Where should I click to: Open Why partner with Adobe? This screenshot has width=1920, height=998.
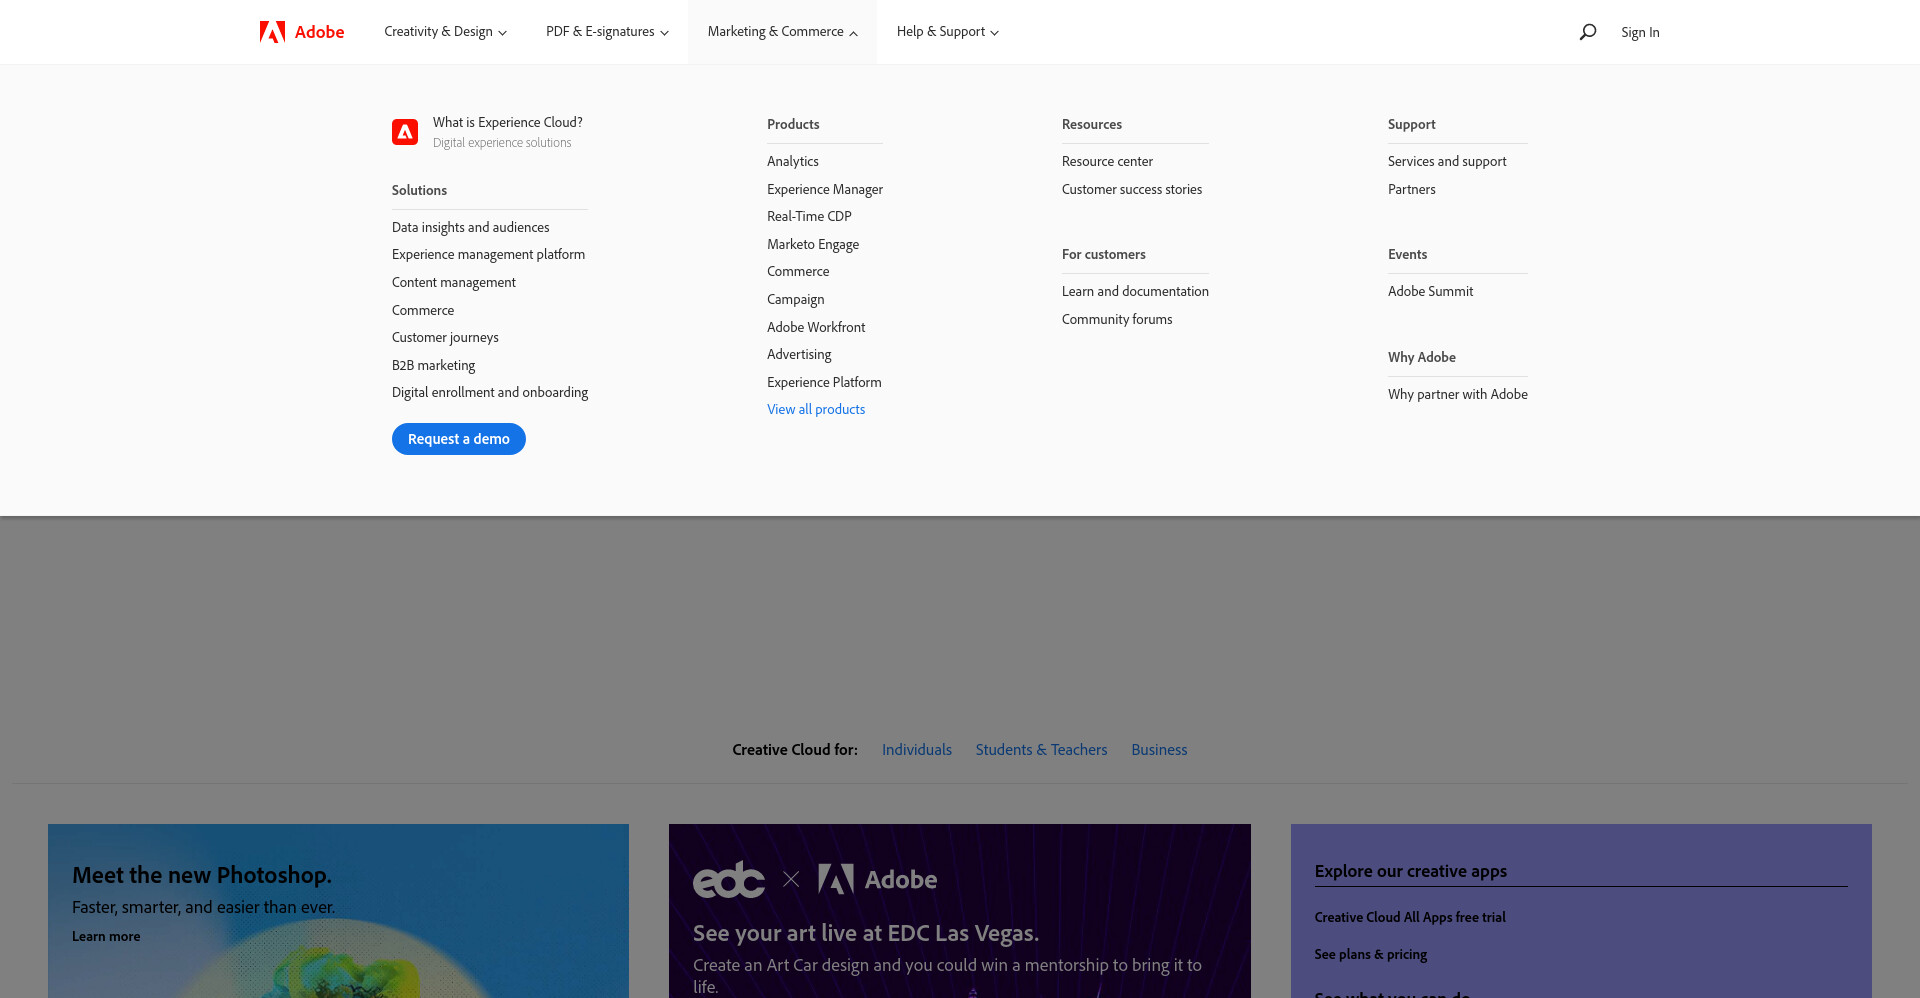point(1458,394)
